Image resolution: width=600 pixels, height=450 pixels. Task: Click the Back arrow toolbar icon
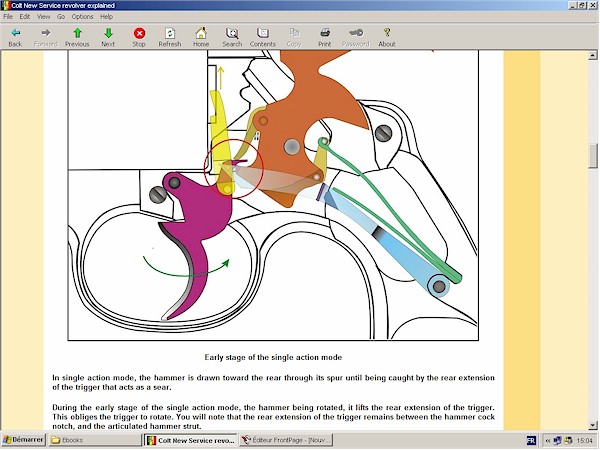tap(15, 33)
